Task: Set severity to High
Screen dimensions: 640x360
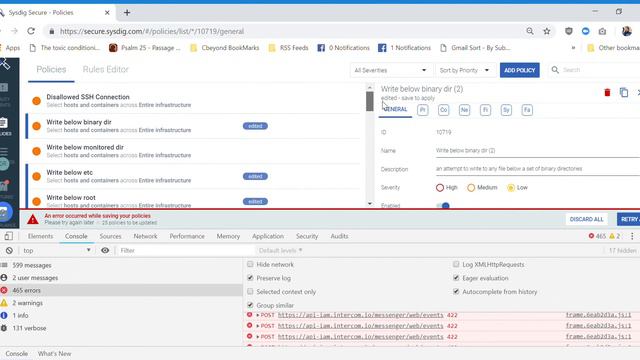Action: (x=440, y=188)
